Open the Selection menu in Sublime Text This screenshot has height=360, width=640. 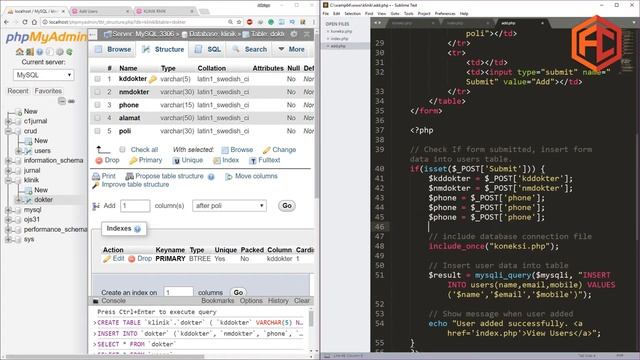click(353, 13)
